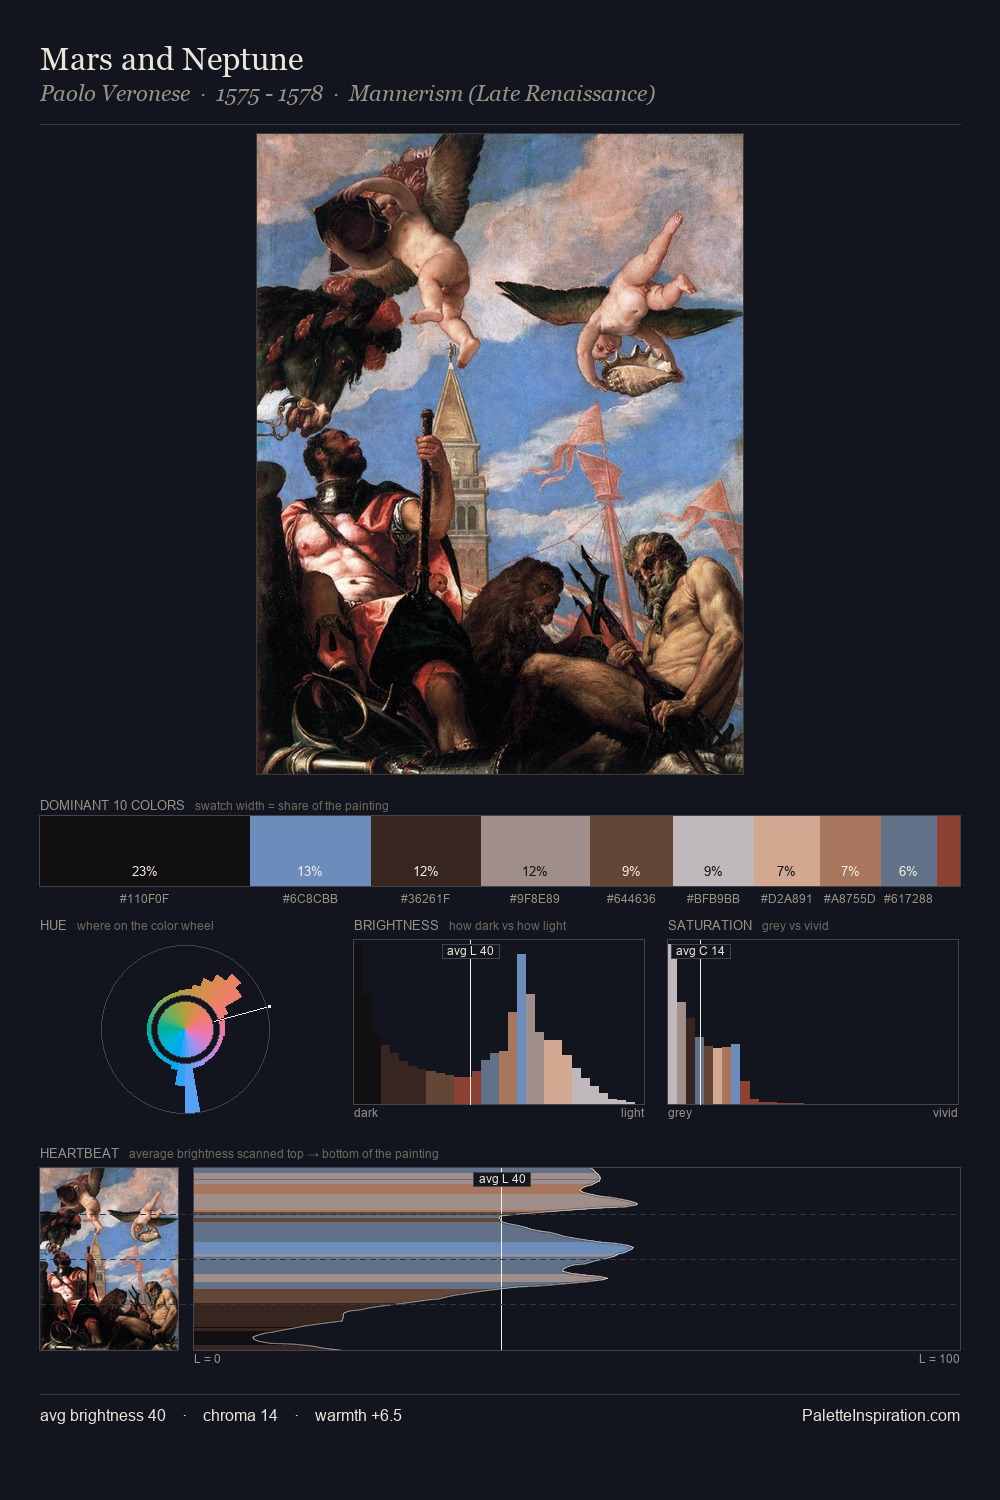1000x1500 pixels.
Task: Click 'swatch width = share of the painting' note
Action: [292, 805]
